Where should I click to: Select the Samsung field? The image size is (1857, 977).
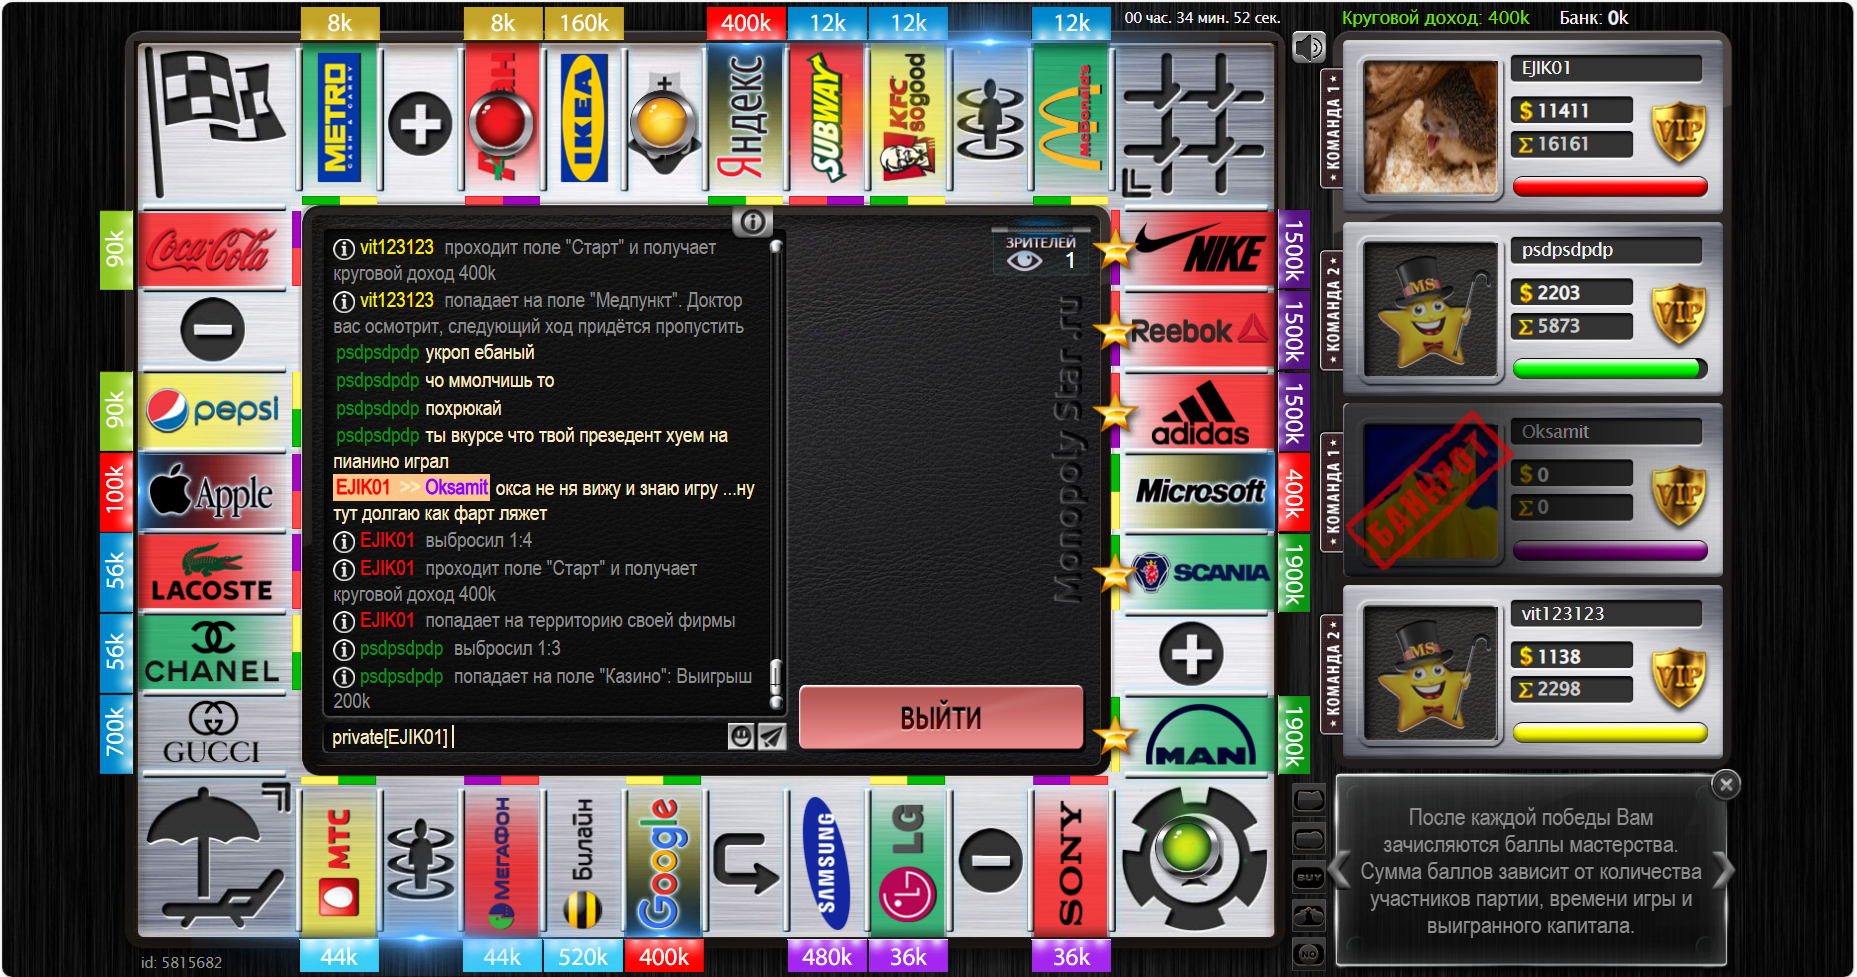[827, 861]
